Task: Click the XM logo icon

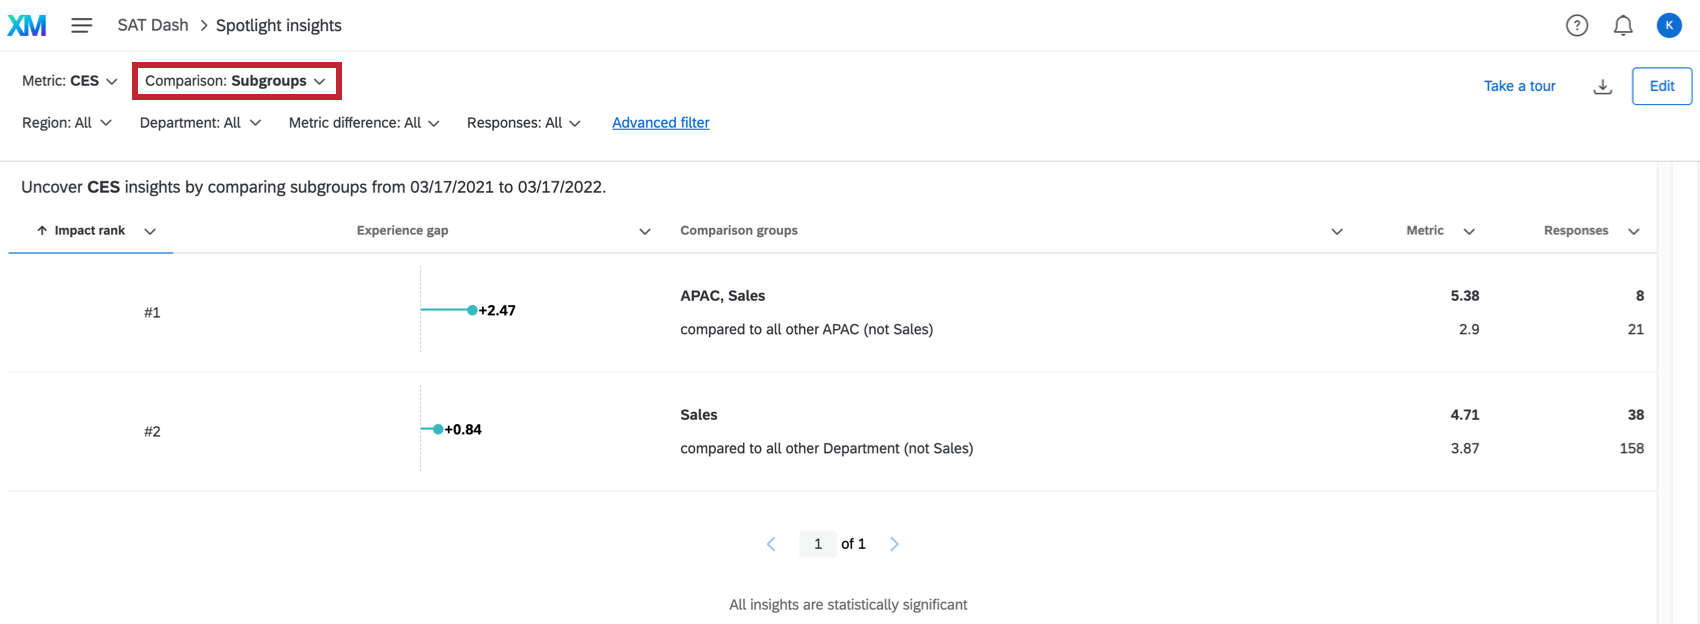Action: pos(27,26)
